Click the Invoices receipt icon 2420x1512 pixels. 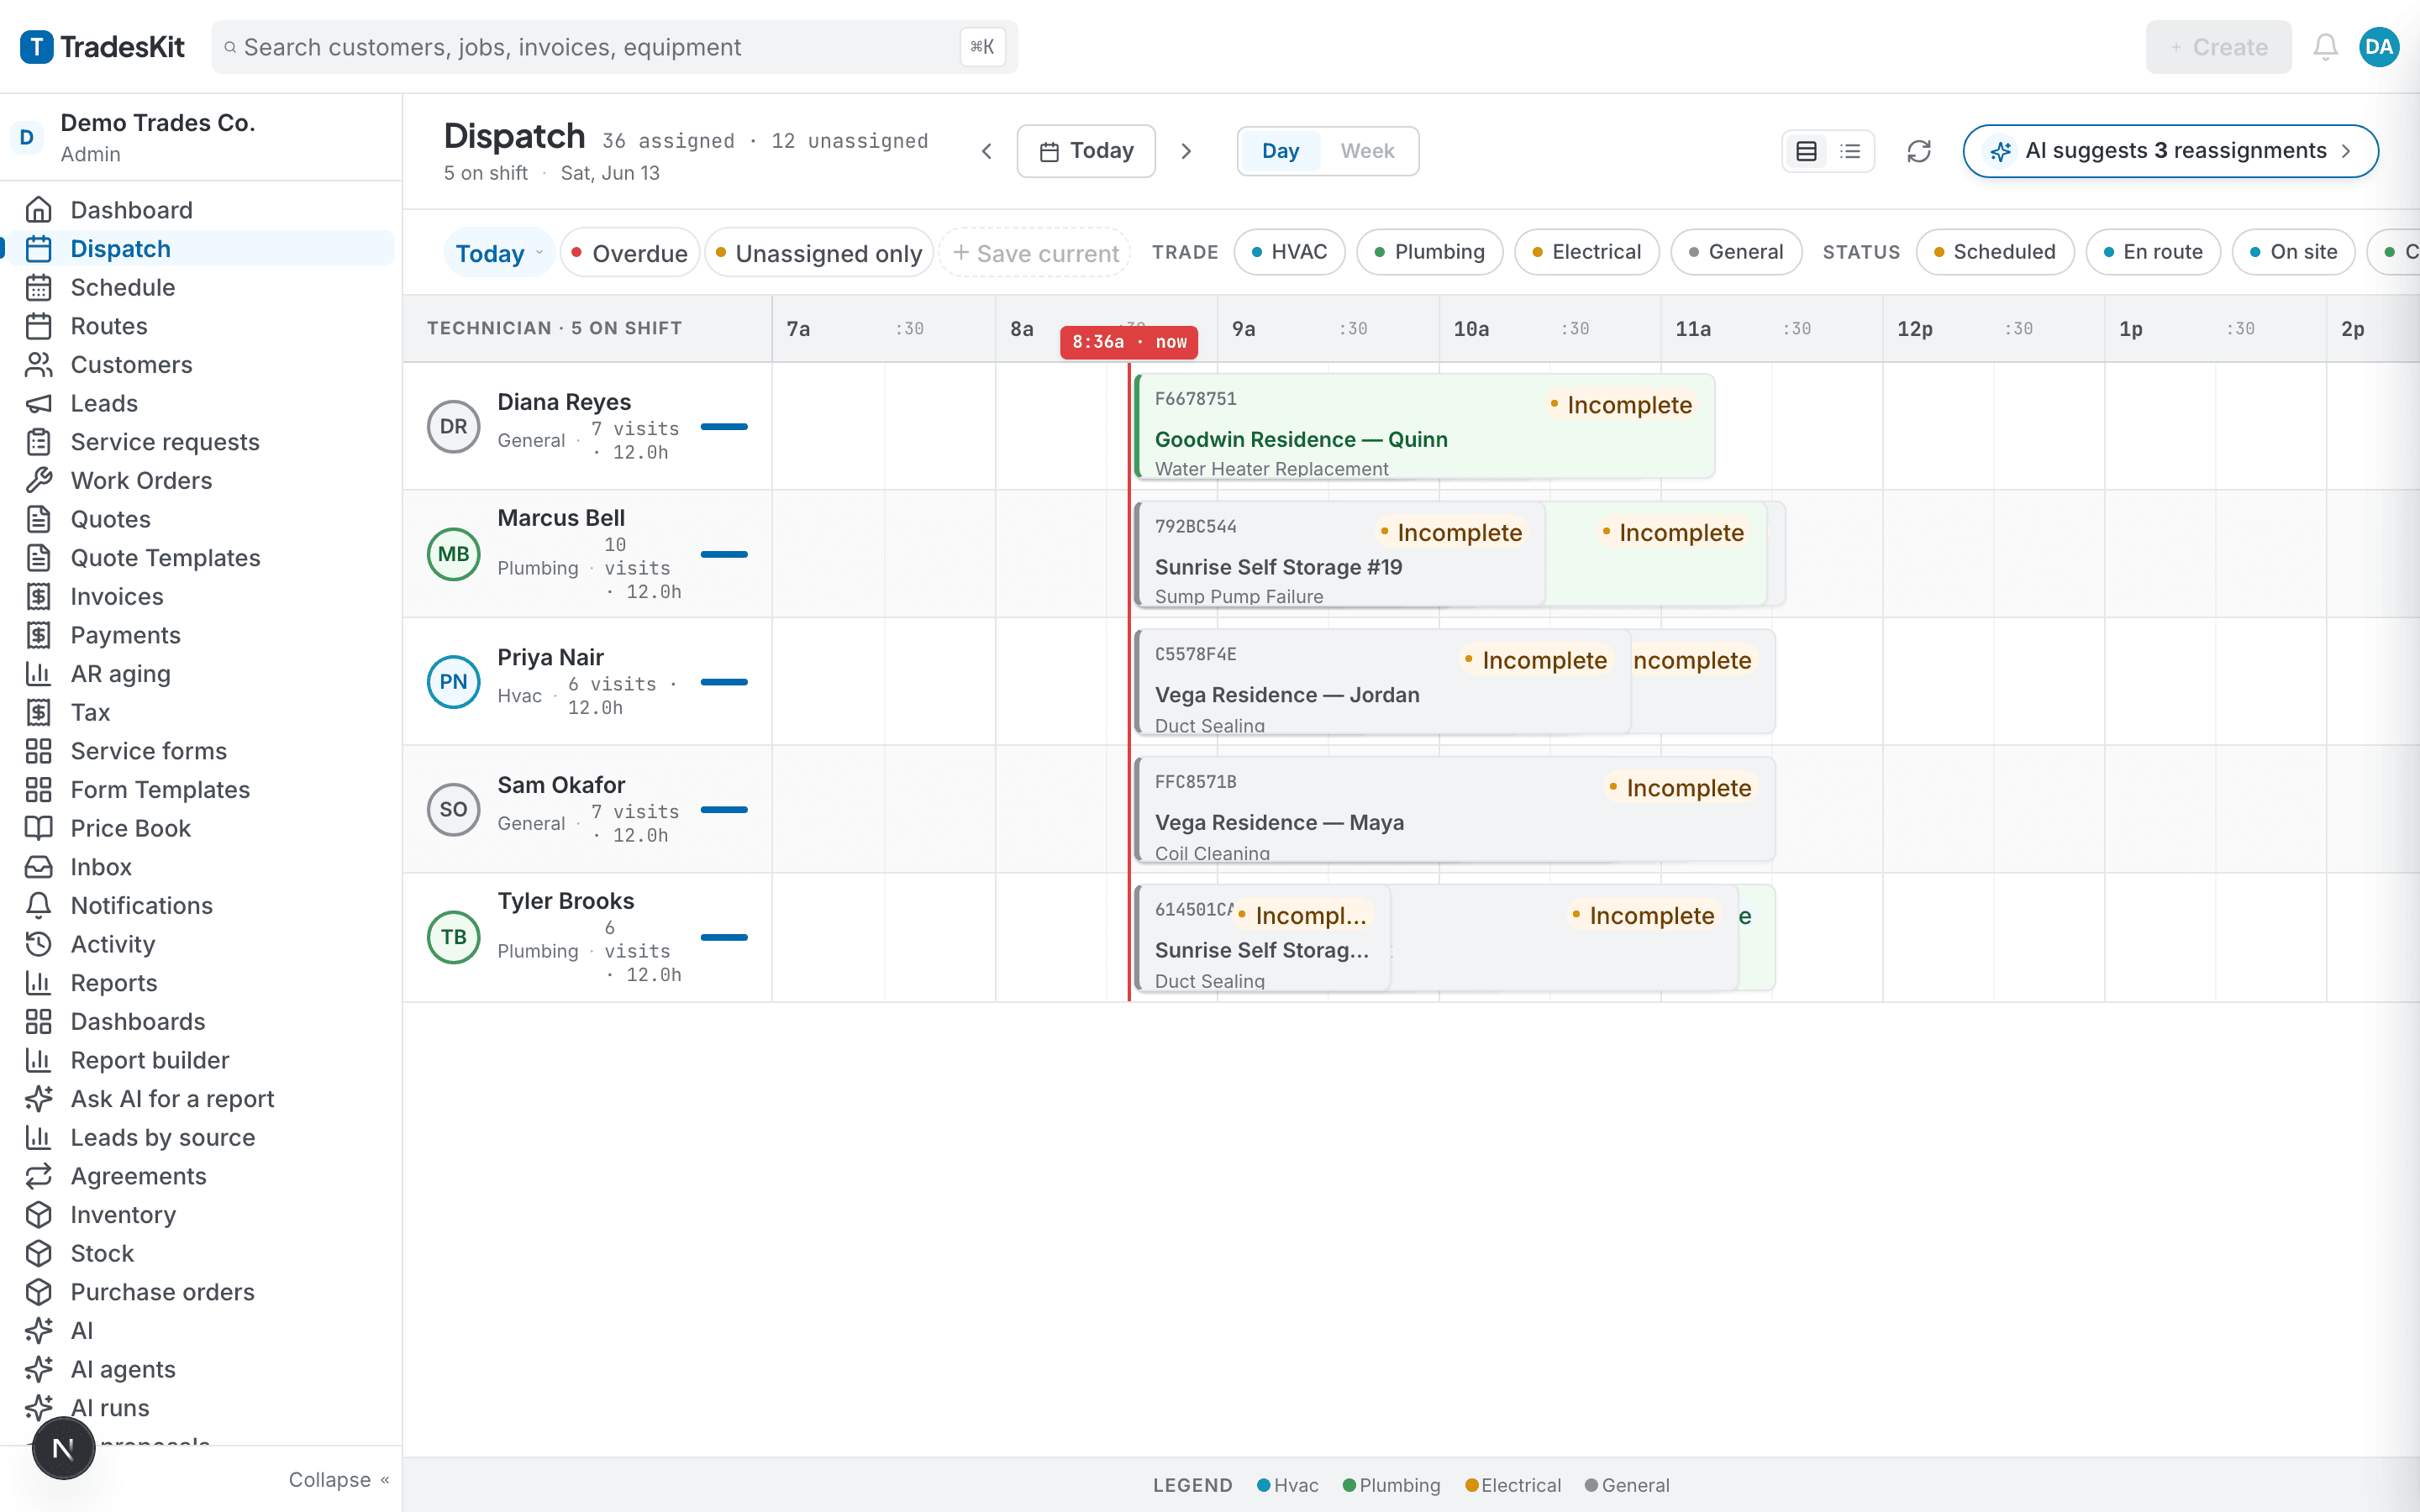[38, 597]
